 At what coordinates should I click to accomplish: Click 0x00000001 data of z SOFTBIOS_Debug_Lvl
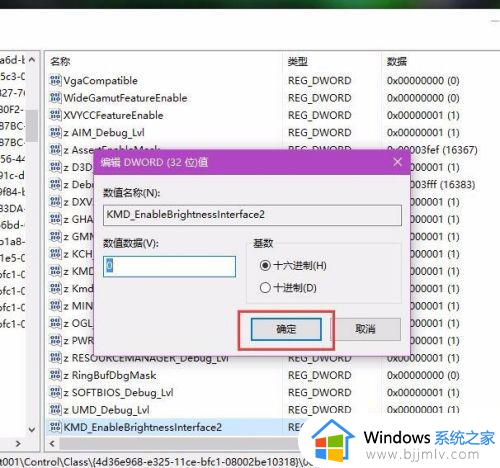423,392
